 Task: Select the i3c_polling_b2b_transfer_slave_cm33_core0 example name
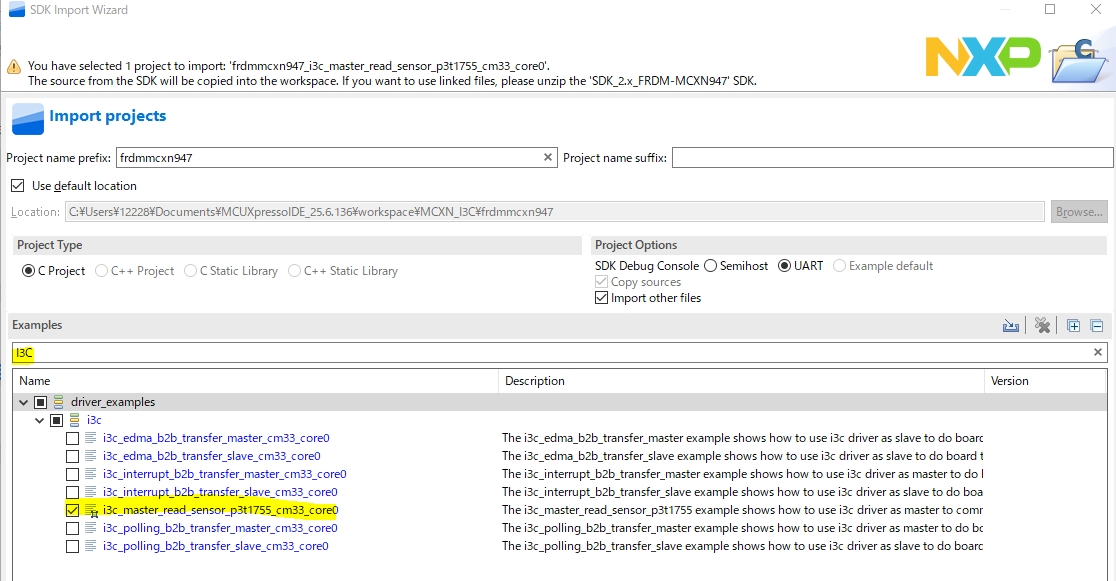(x=215, y=546)
